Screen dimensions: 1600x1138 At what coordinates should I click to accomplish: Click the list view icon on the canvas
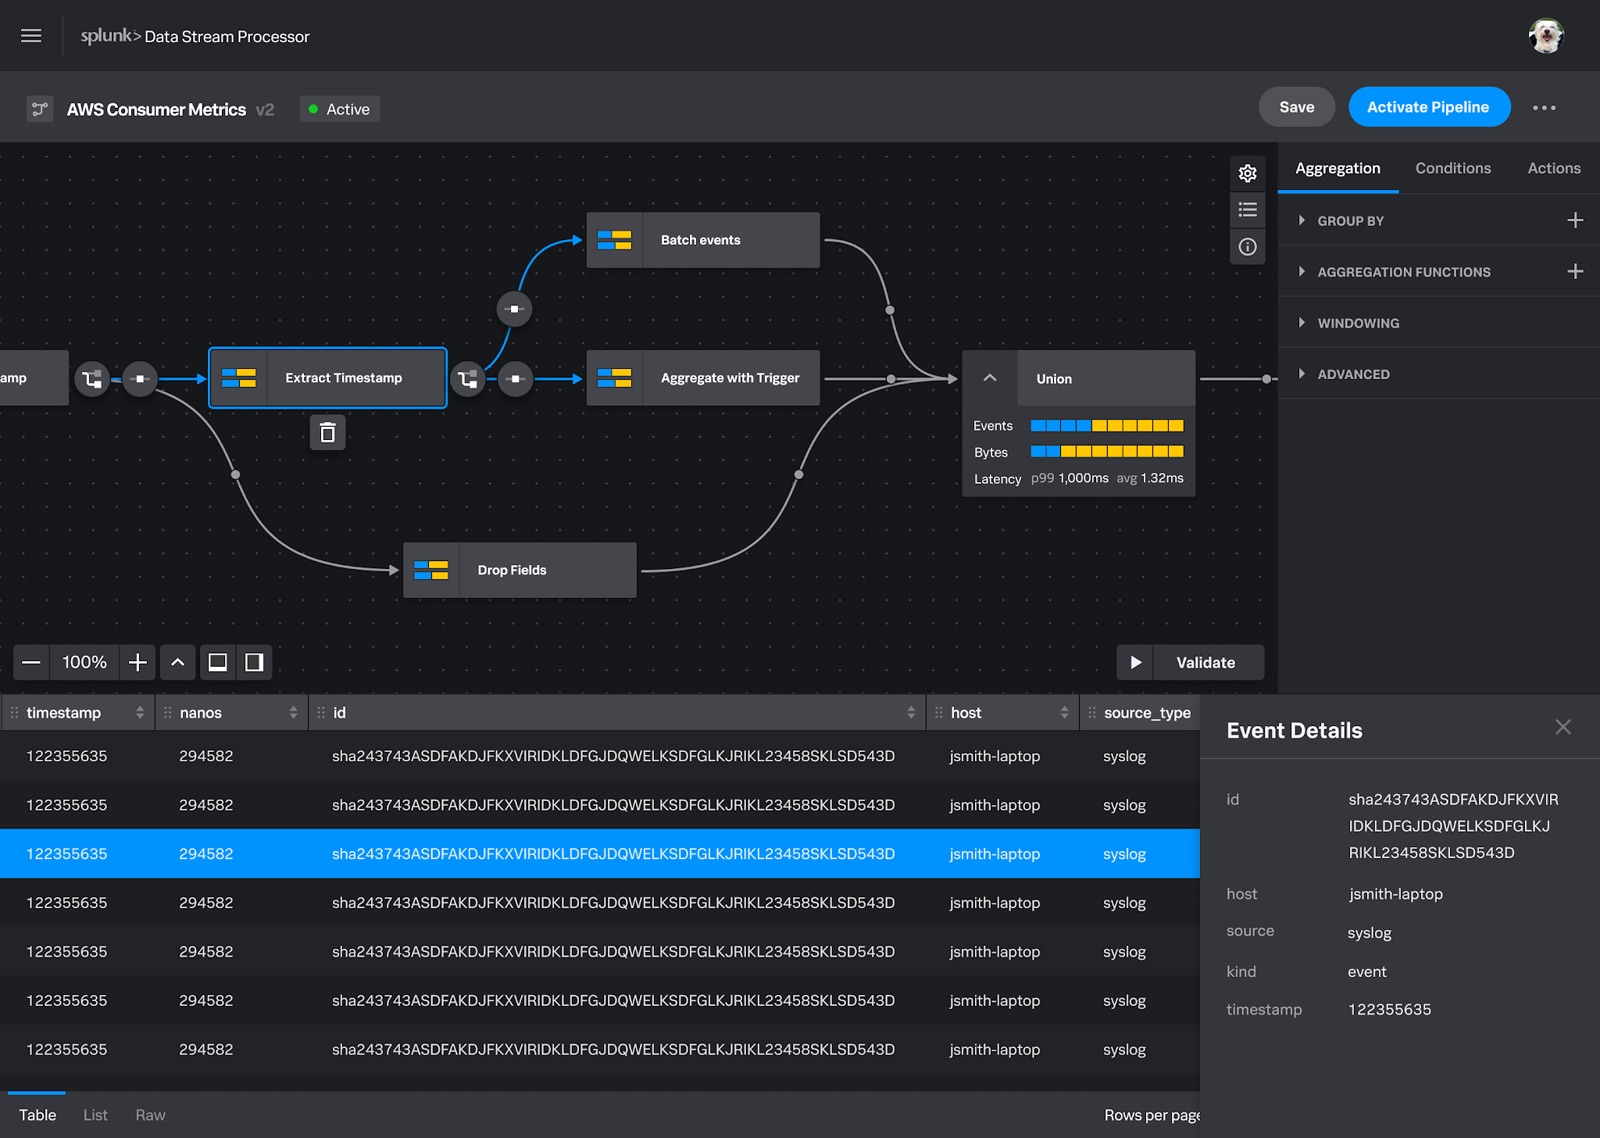click(x=1247, y=210)
